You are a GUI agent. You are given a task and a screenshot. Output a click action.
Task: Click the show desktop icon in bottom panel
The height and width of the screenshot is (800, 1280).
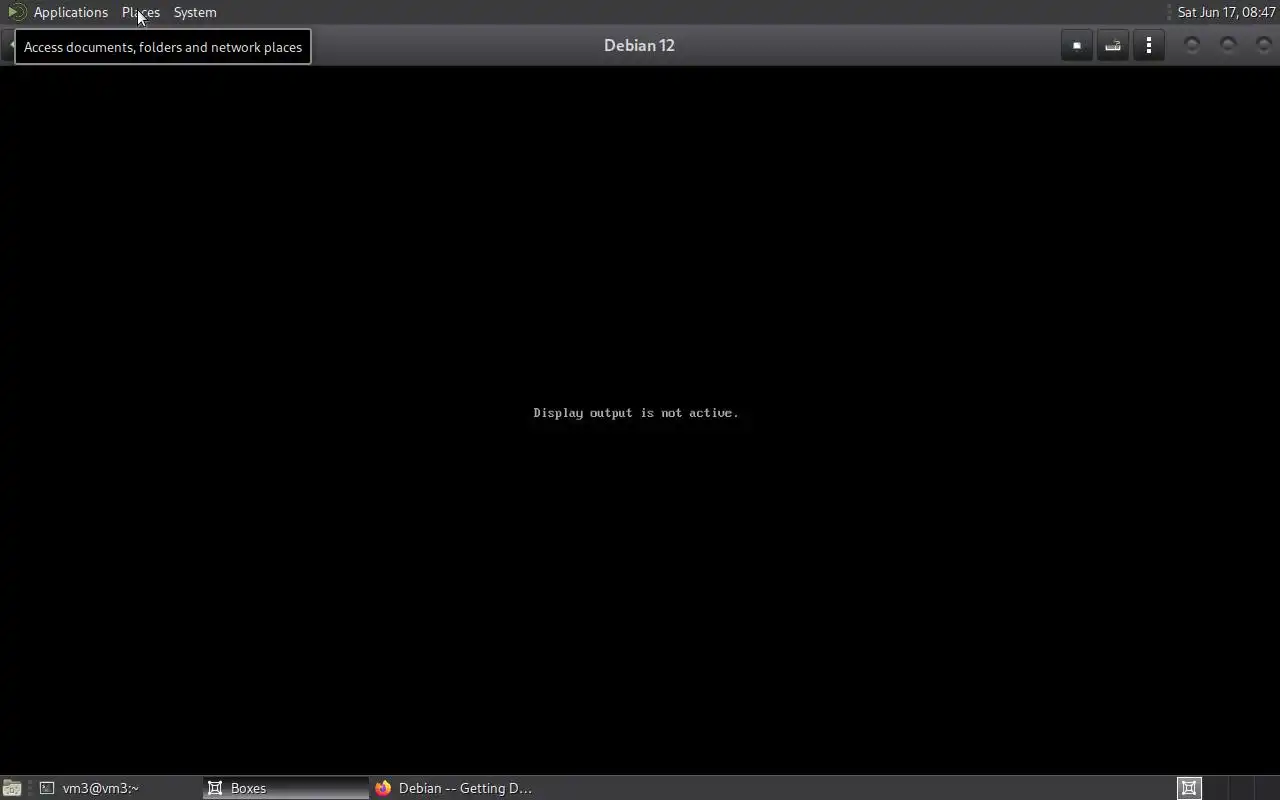pyautogui.click(x=11, y=788)
